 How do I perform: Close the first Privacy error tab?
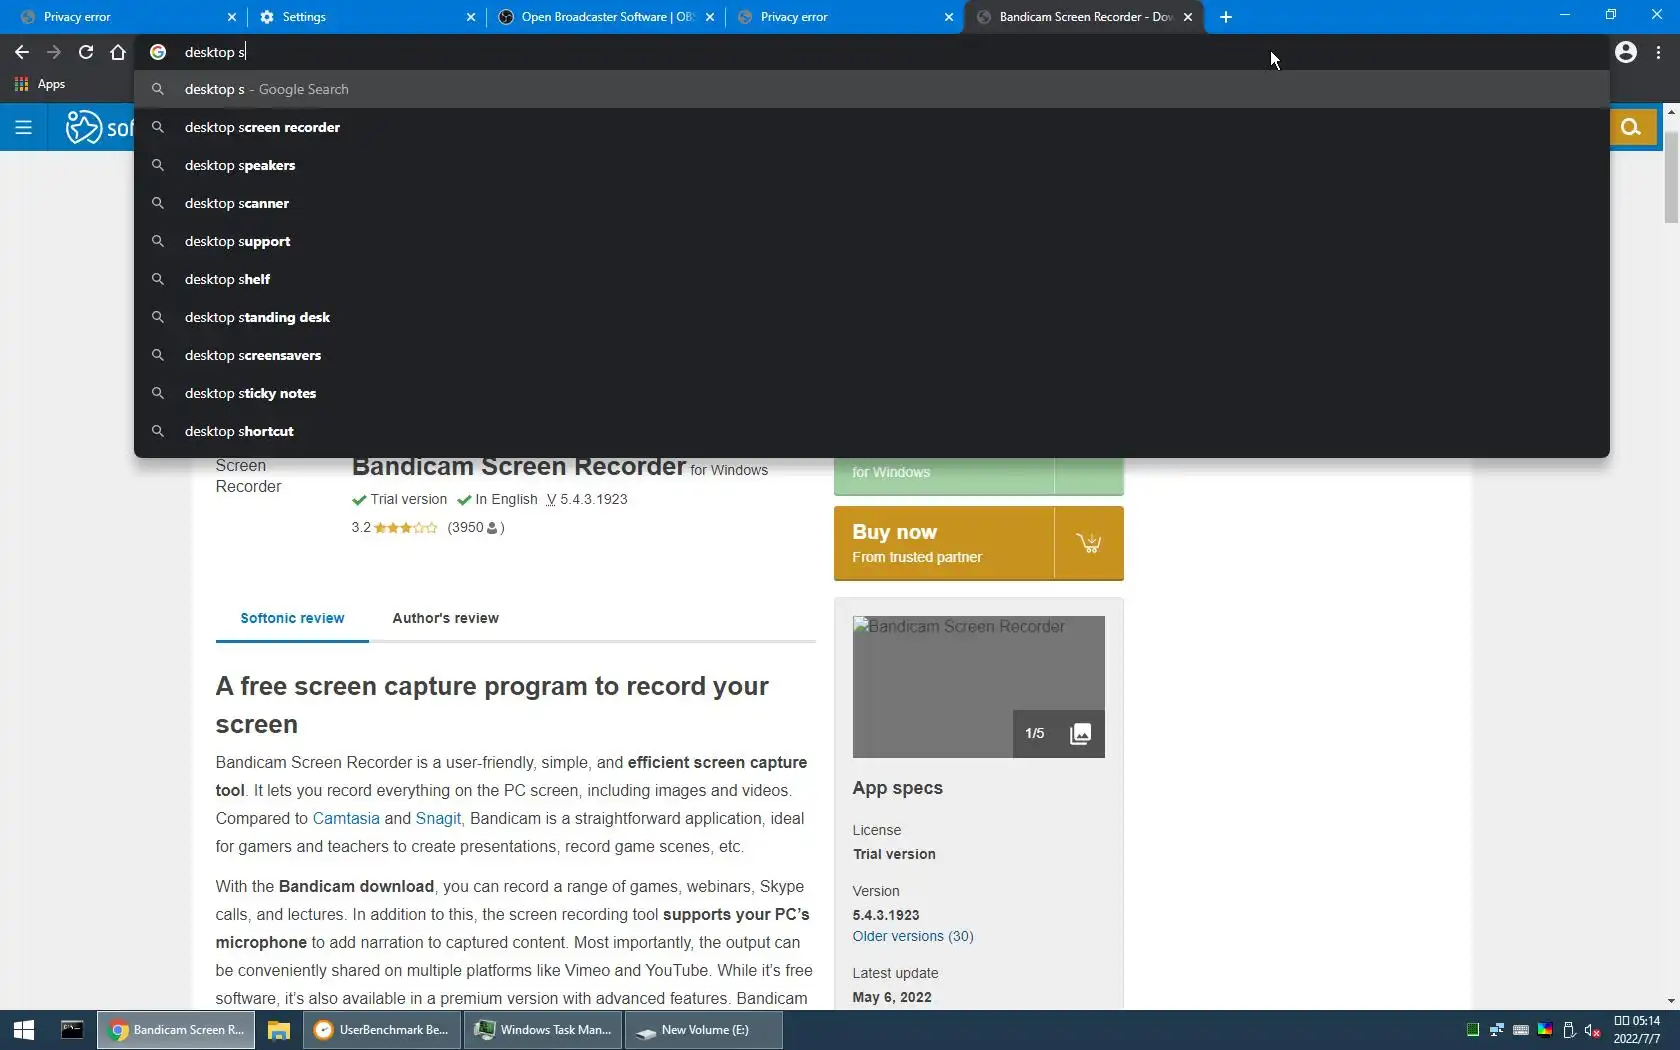232,17
